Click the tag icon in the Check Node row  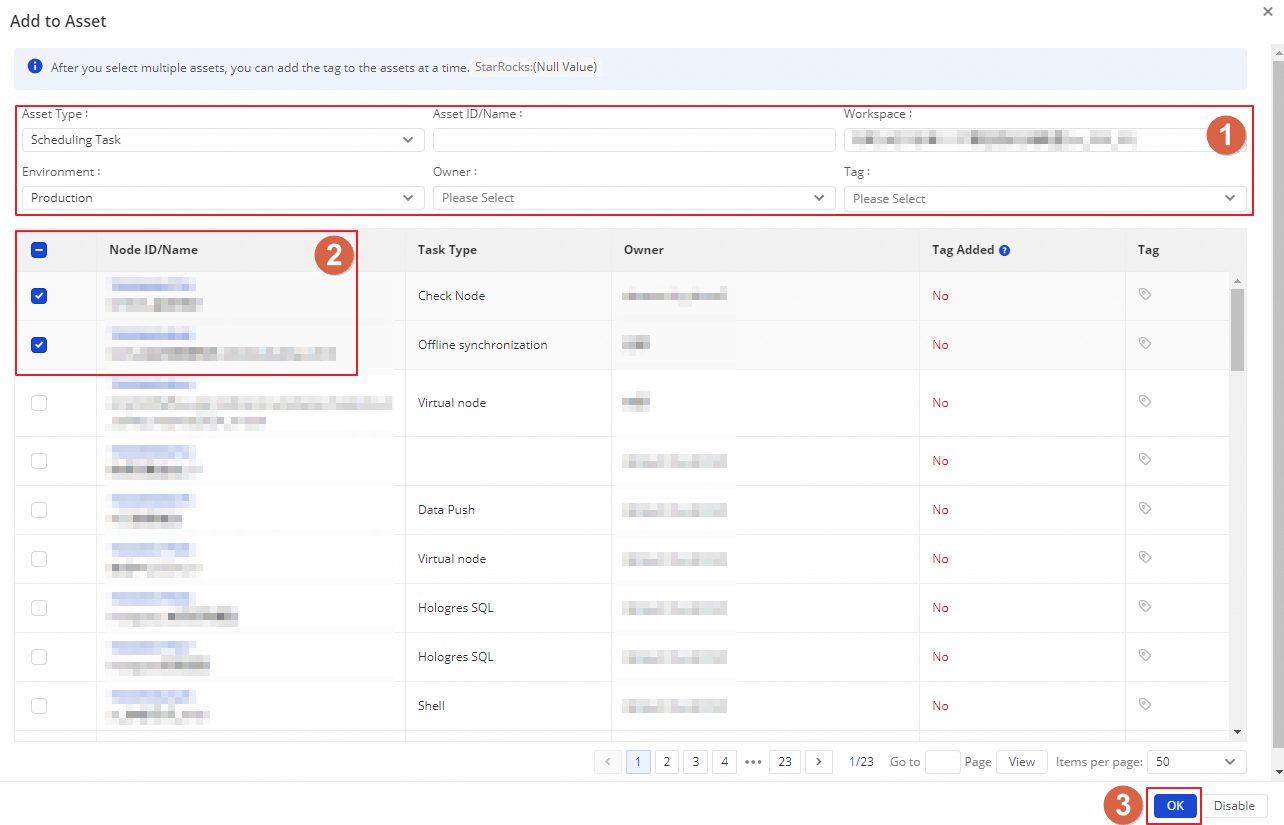tap(1145, 295)
